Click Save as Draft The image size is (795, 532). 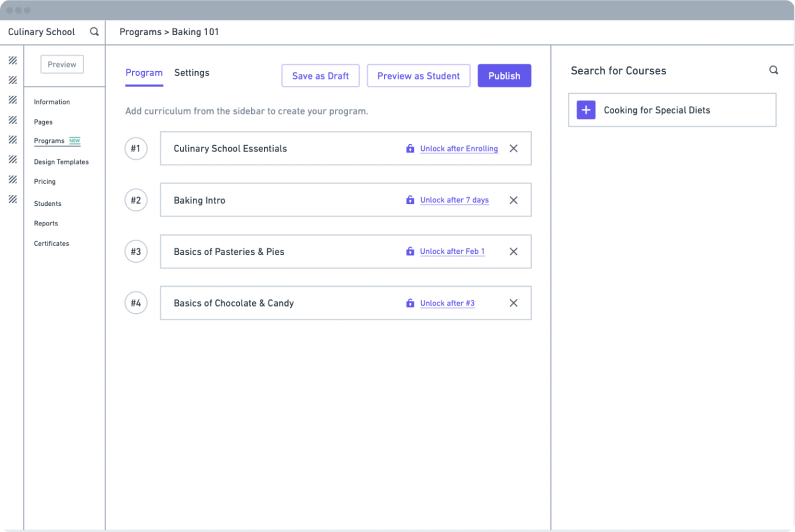[x=320, y=76]
